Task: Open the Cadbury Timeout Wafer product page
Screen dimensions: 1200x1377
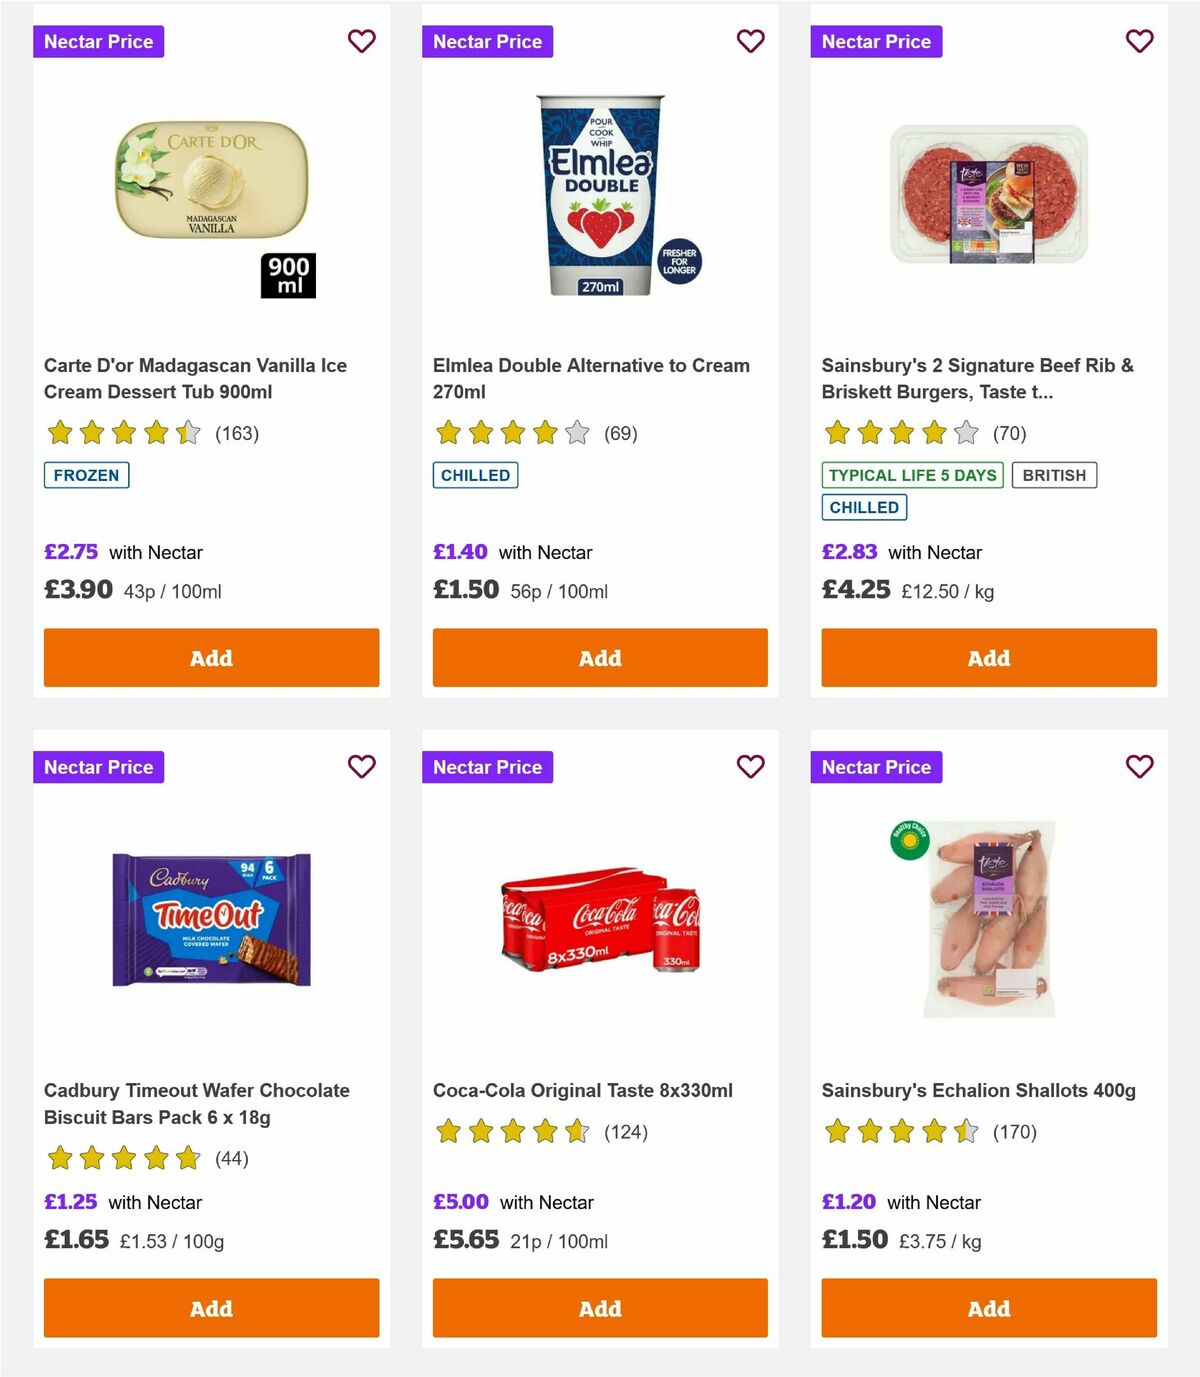Action: tap(197, 1103)
